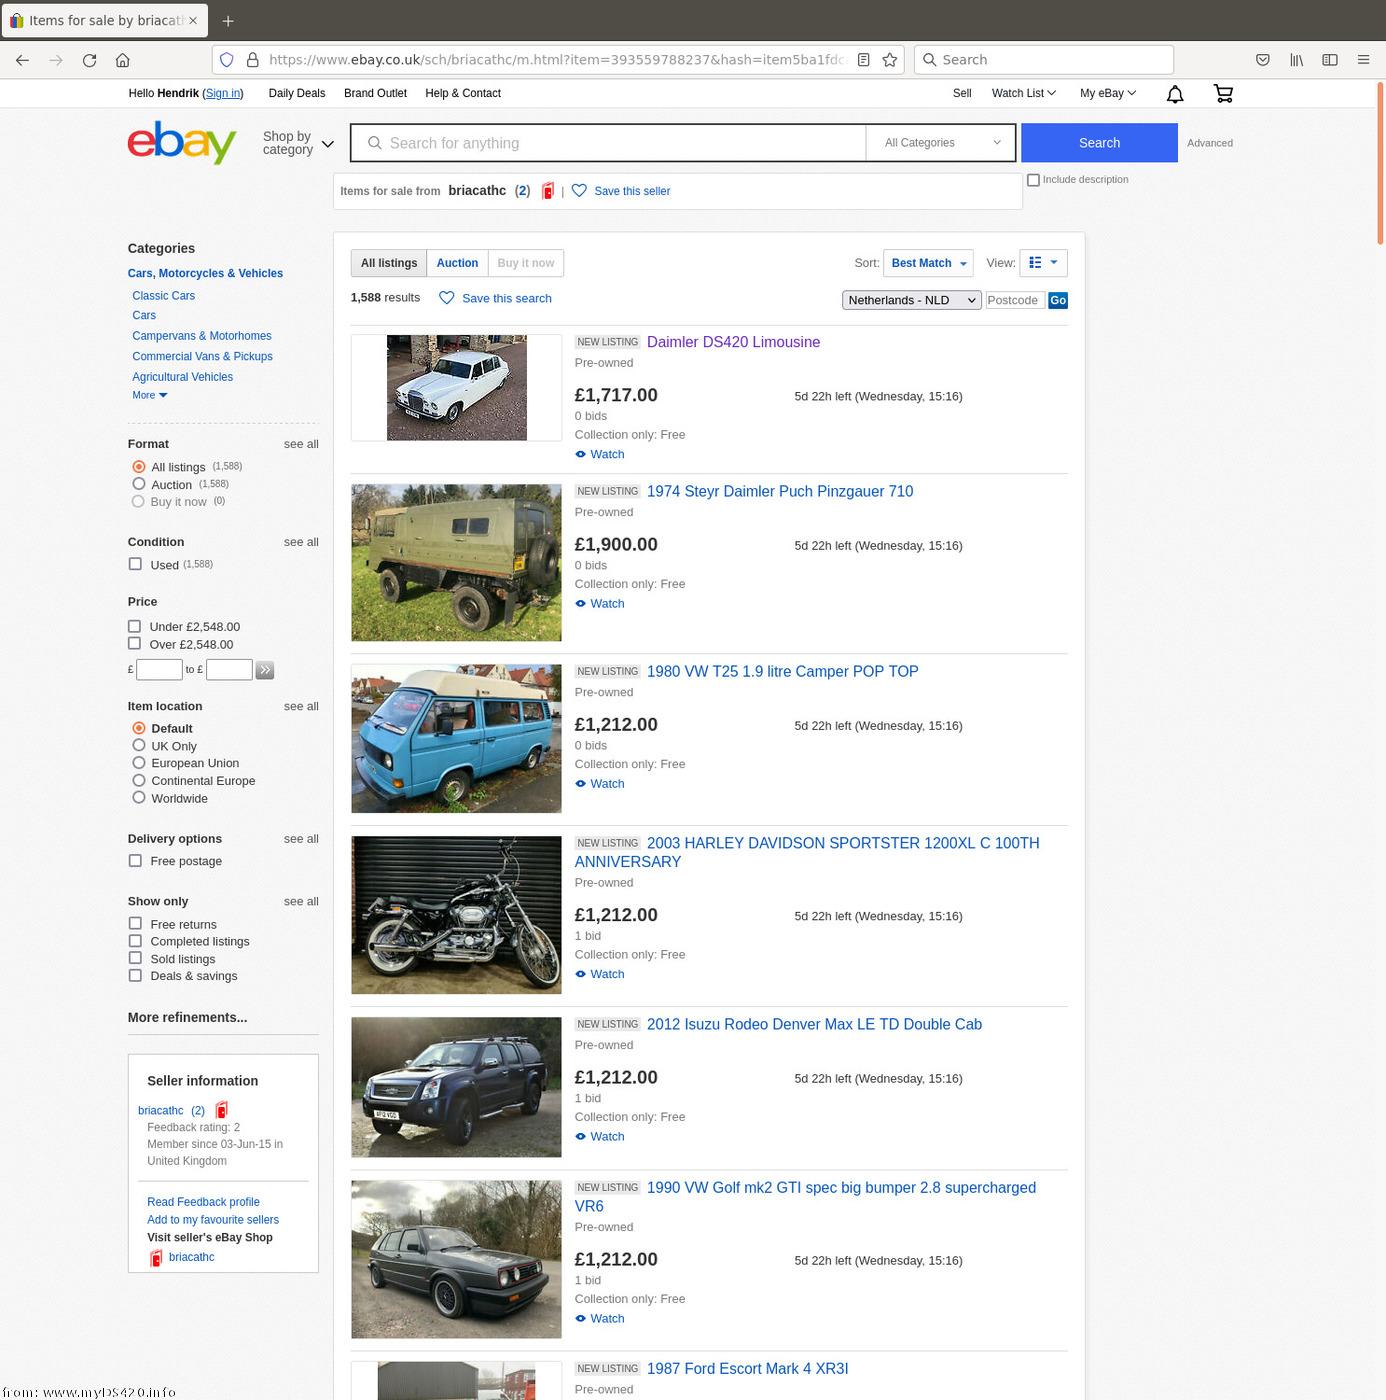Reload the page with refresh icon
Viewport: 1386px width, 1400px height.
pos(89,60)
